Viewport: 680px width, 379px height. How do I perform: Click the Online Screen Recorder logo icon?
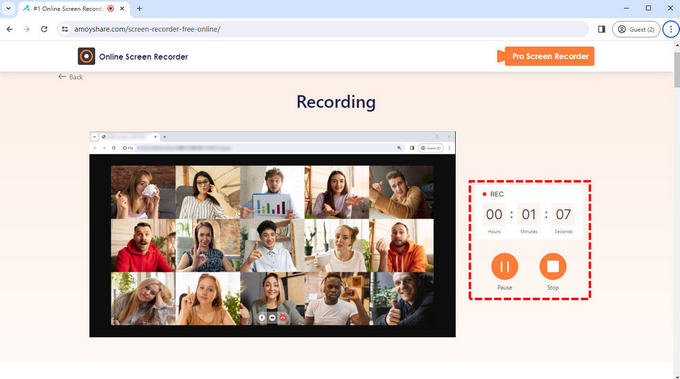86,56
